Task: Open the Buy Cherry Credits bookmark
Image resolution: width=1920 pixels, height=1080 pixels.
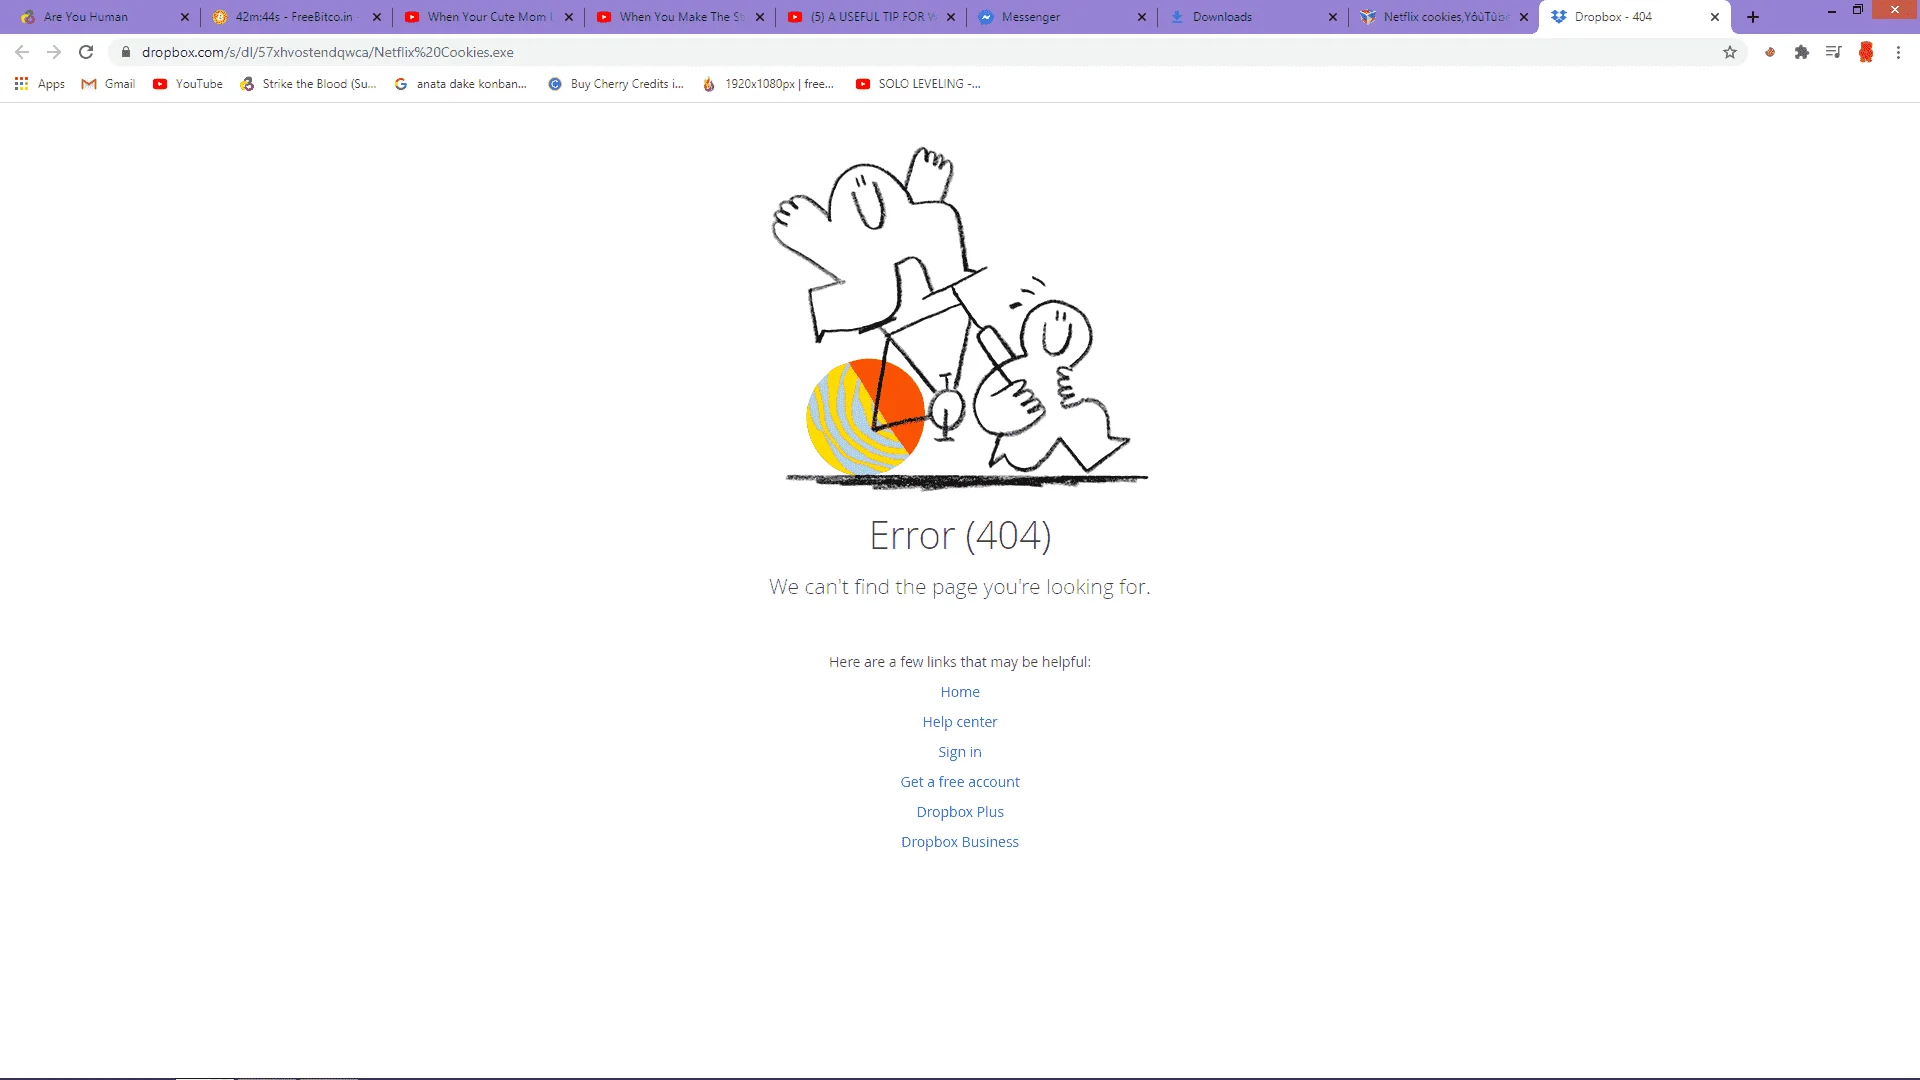Action: pyautogui.click(x=617, y=84)
